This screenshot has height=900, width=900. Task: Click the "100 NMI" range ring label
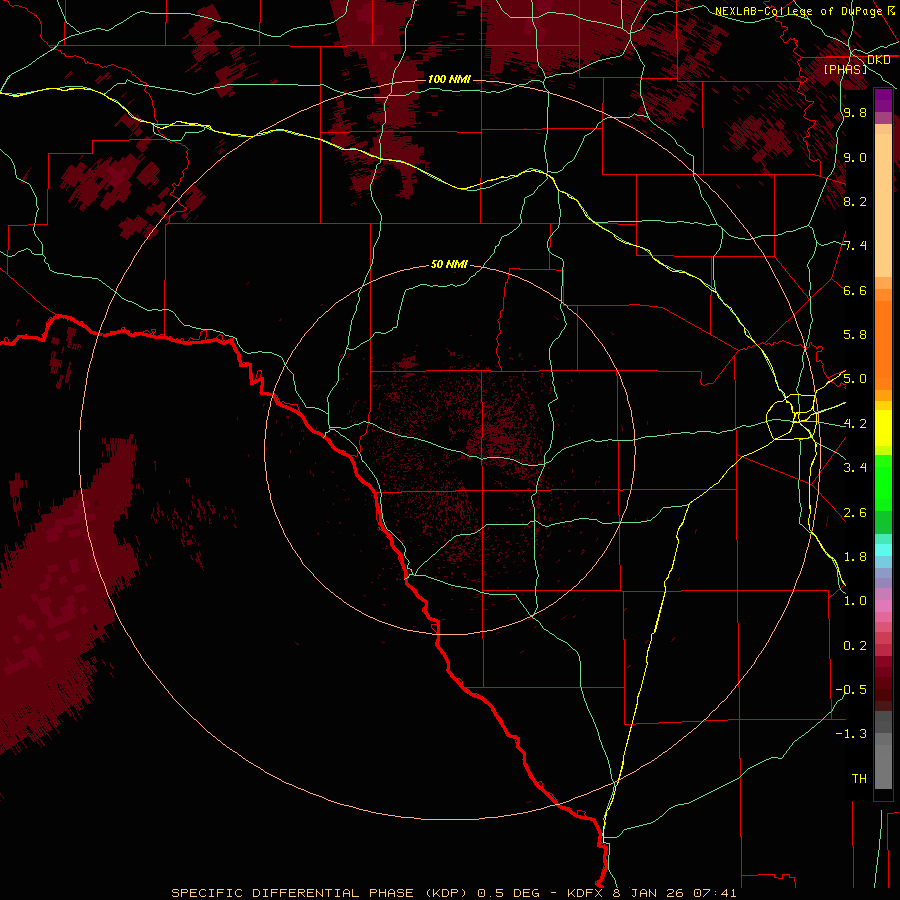pyautogui.click(x=449, y=79)
